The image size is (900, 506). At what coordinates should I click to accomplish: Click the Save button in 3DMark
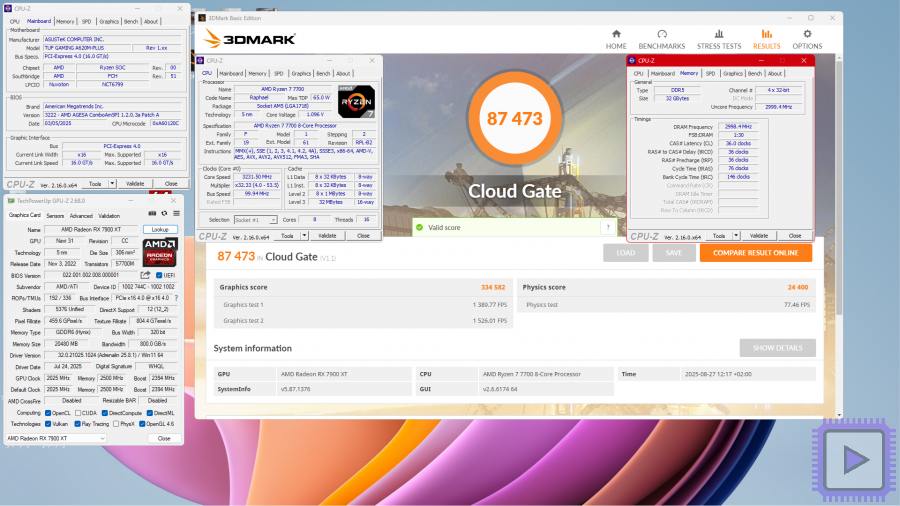(x=674, y=253)
